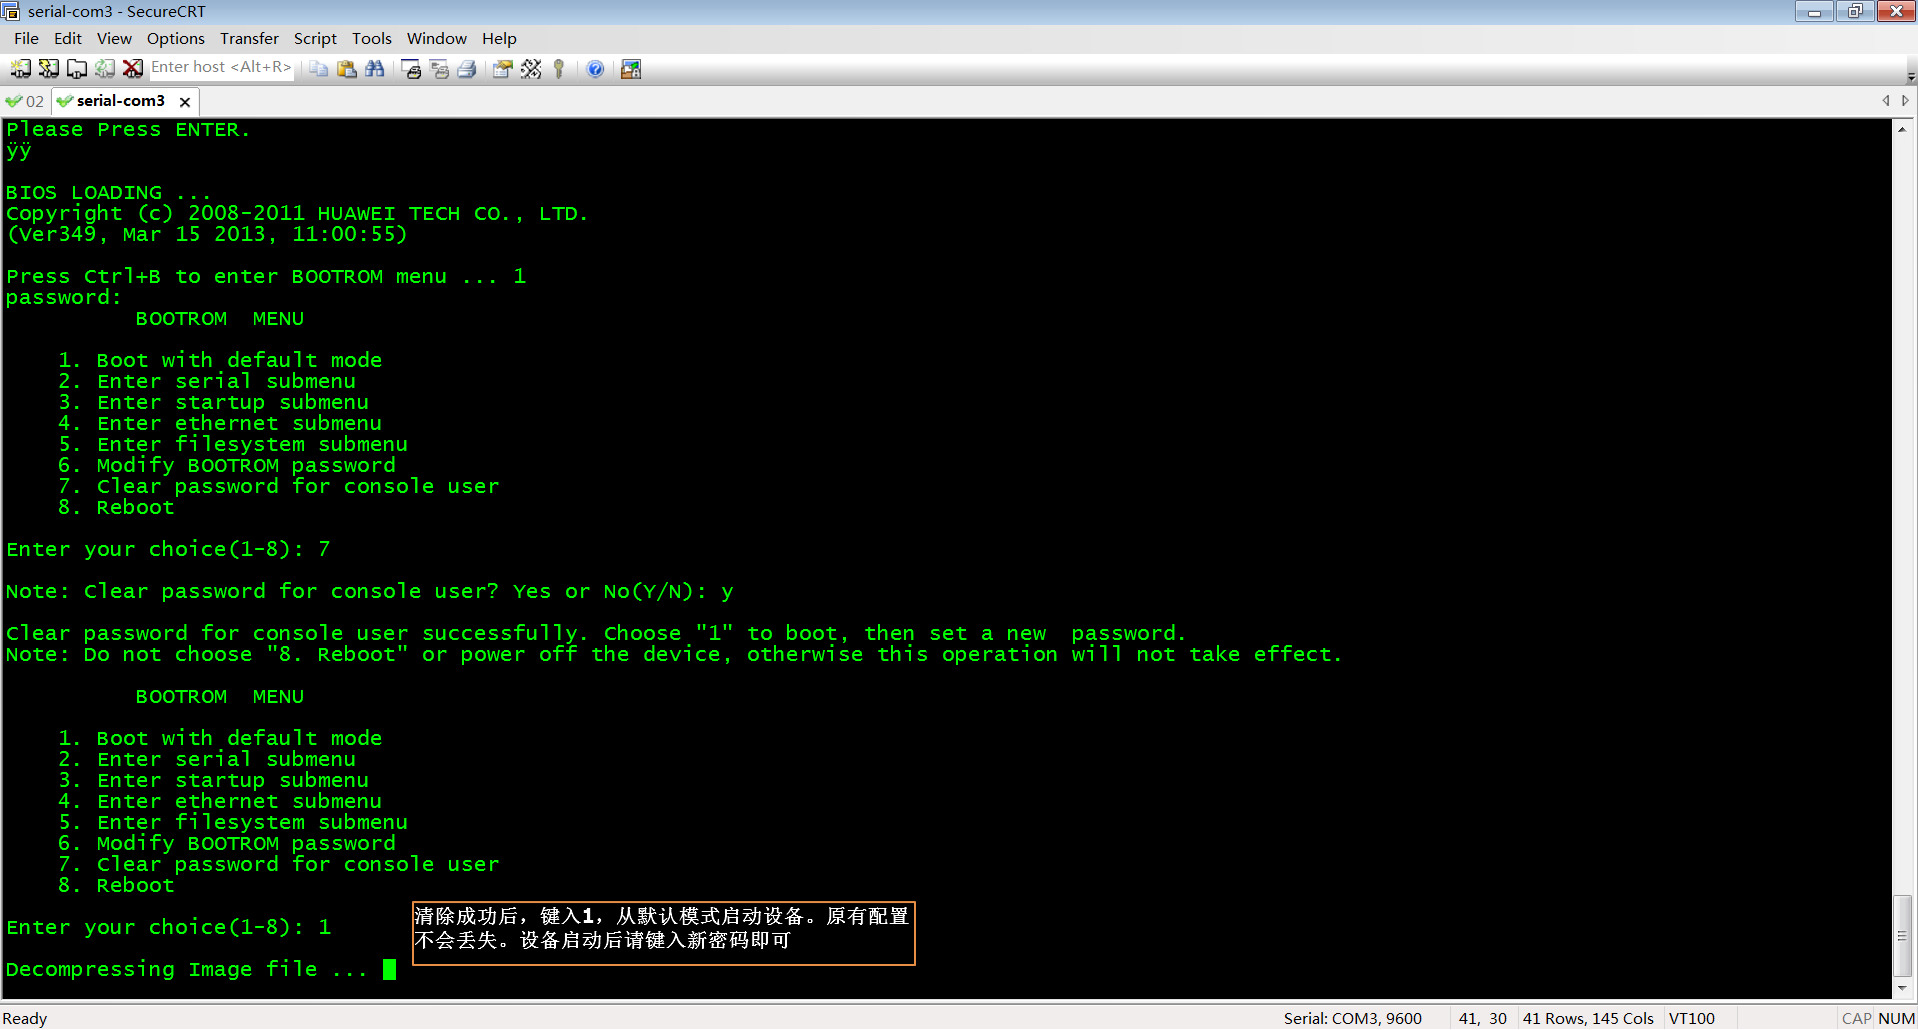
Task: Click the SecureFX launch icon
Action: click(x=630, y=68)
